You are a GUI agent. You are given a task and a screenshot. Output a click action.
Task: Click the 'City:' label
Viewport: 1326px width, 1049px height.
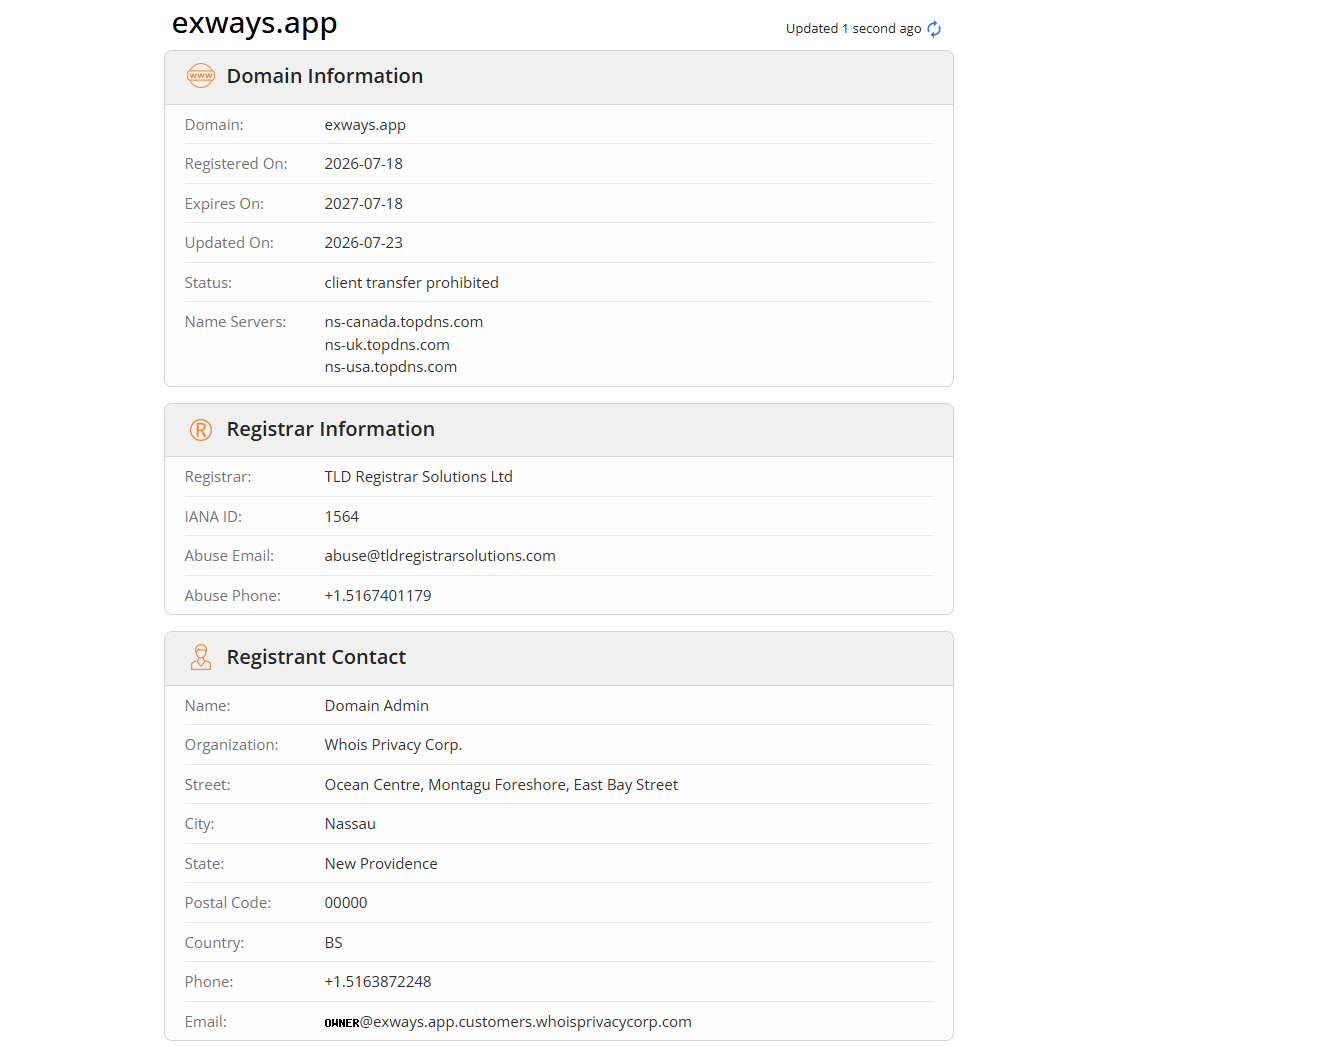point(199,824)
